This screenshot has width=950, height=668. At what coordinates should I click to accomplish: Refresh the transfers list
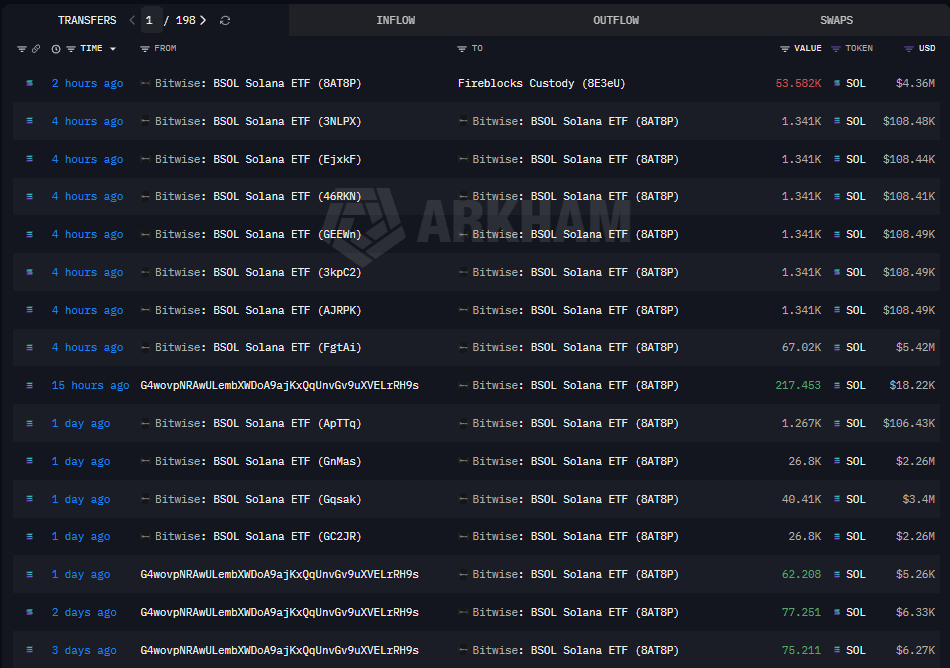point(225,21)
